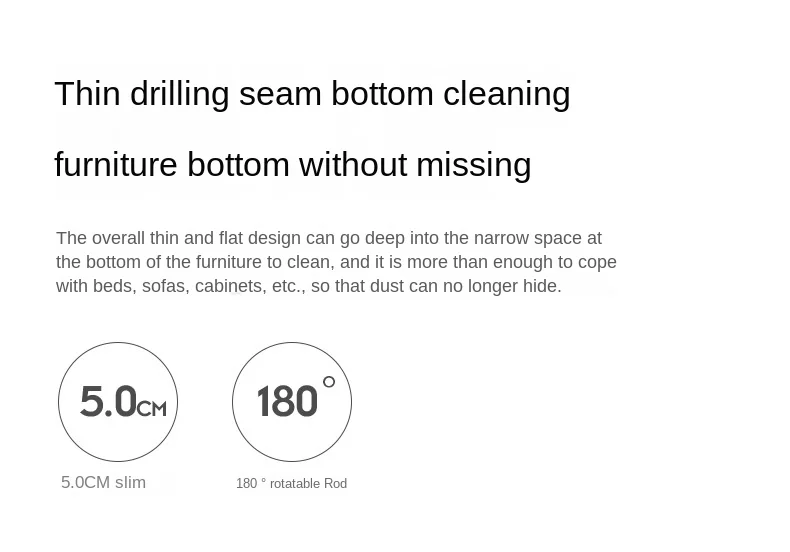Click the paragraph line starting "the bottom of"
Viewport: 790px width, 552px height.
click(336, 262)
